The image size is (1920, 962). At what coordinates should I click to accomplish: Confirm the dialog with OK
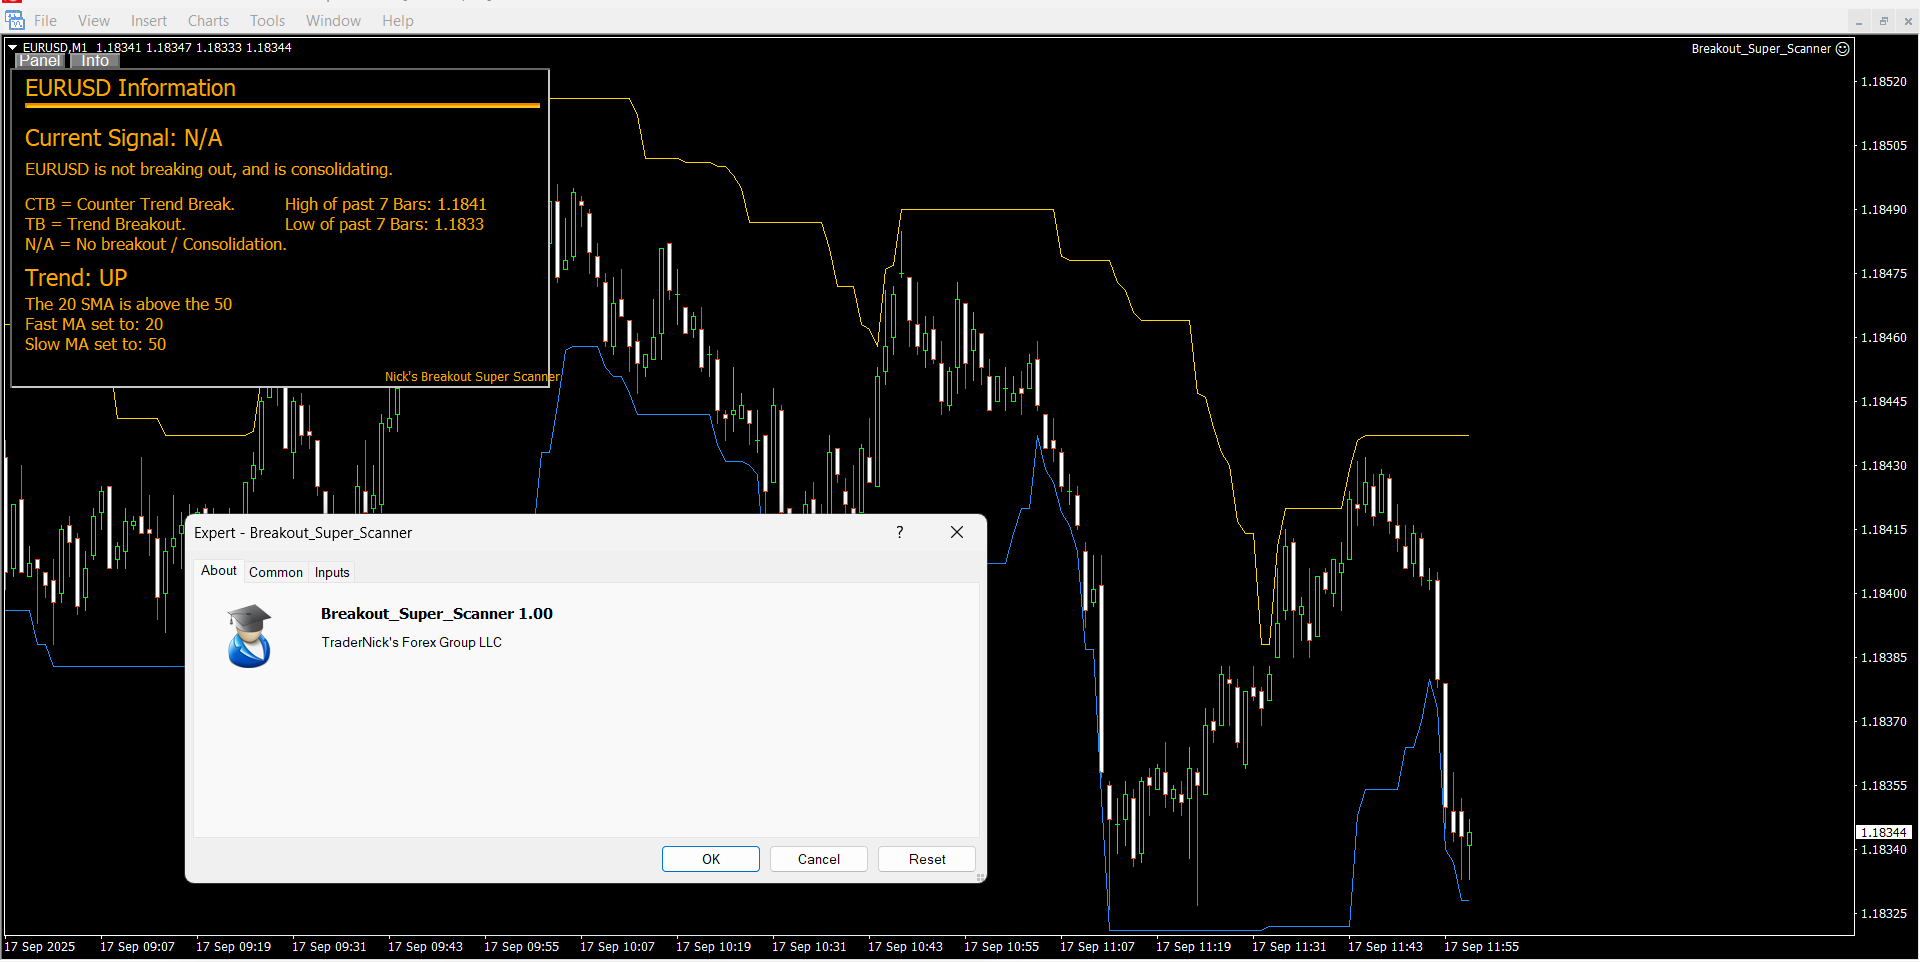point(711,859)
